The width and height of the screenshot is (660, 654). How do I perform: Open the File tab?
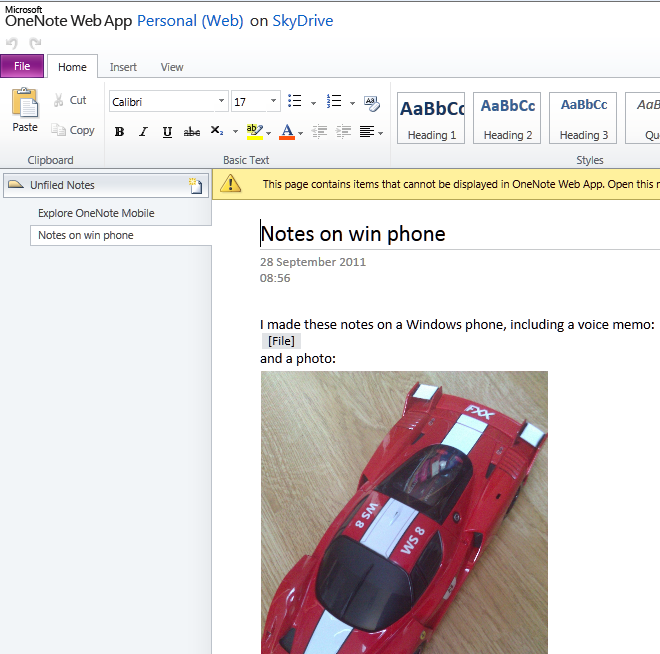[22, 66]
